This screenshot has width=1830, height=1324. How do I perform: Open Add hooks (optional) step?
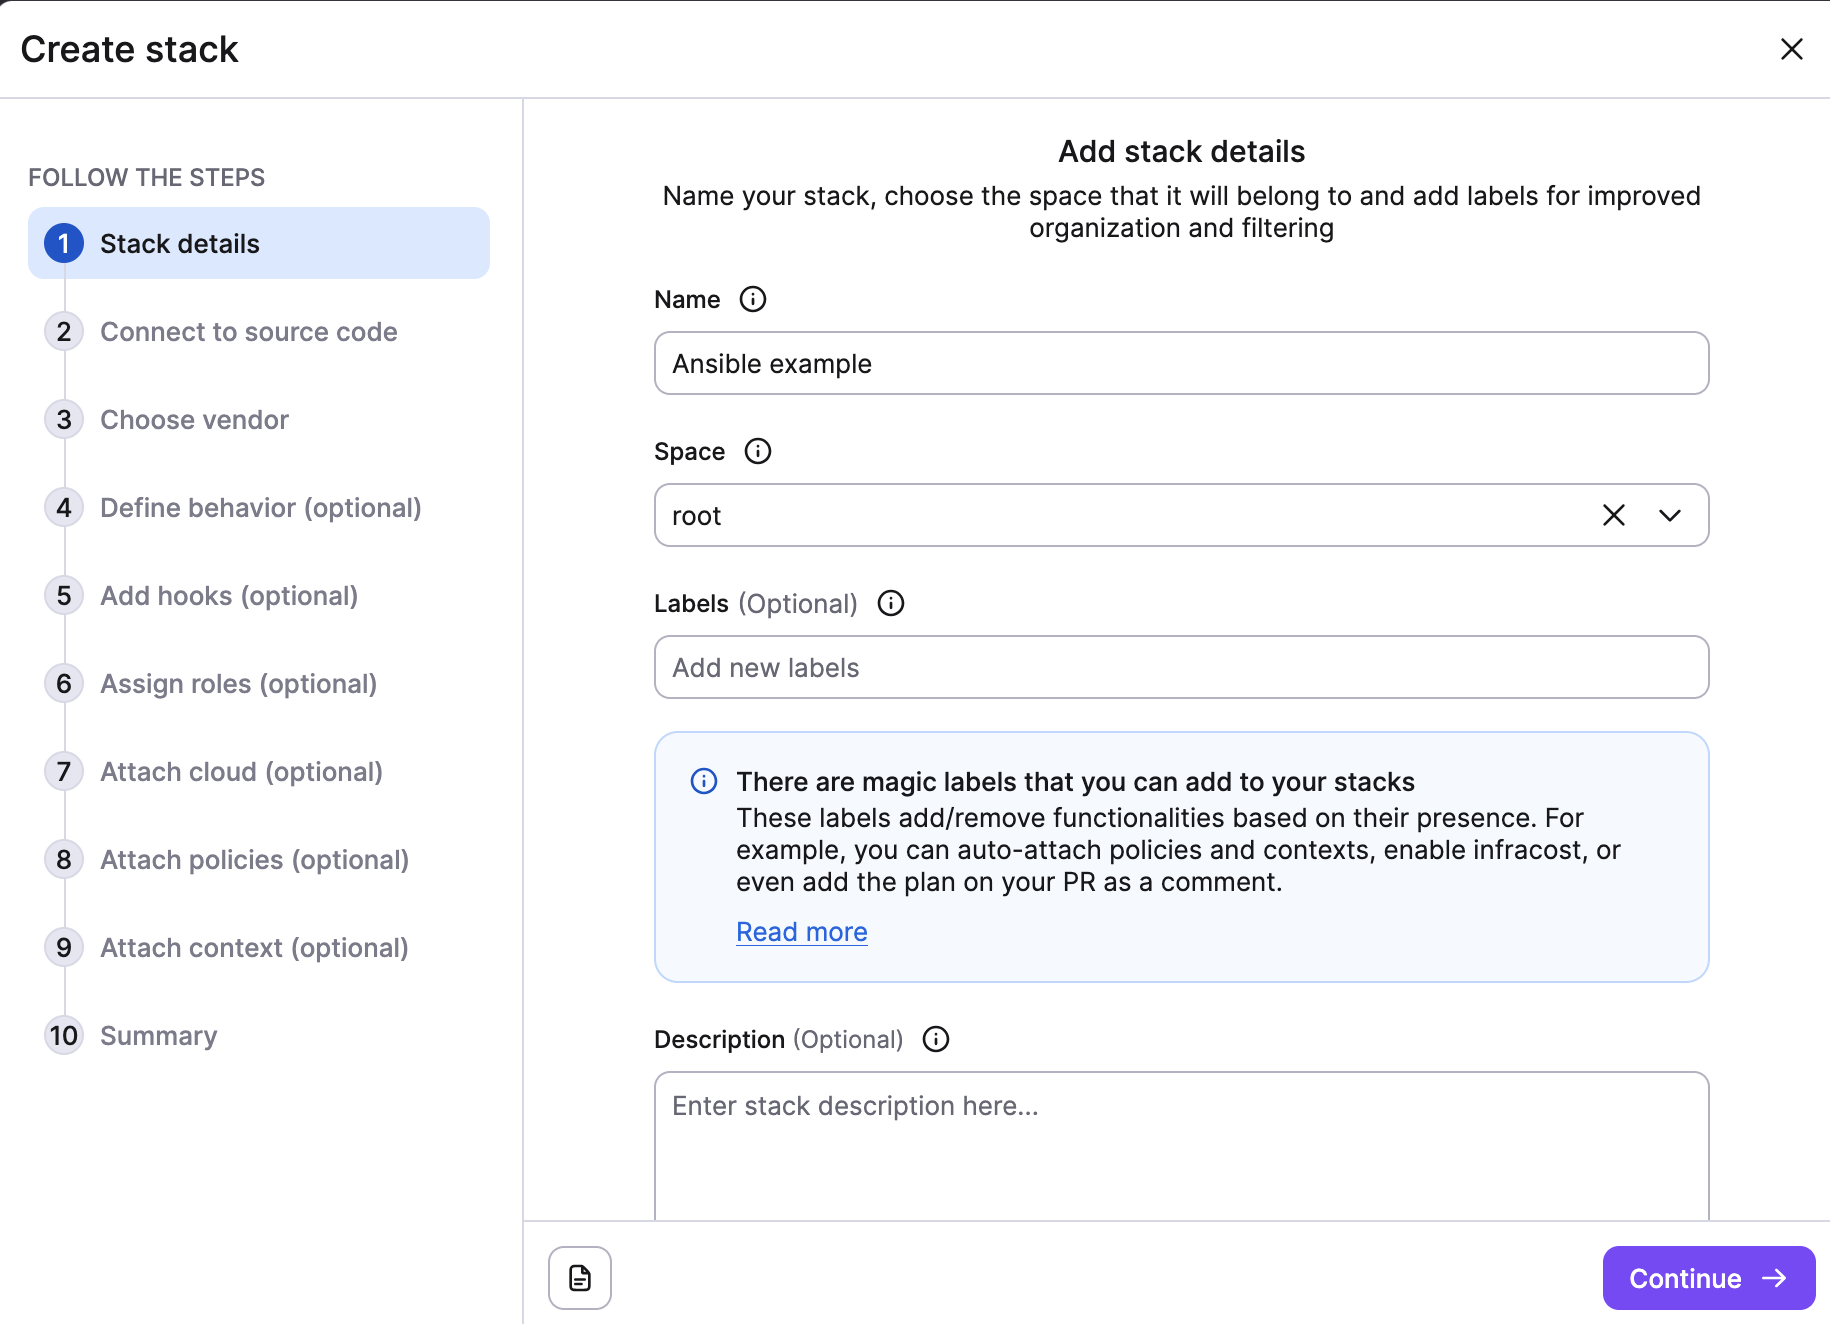[x=201, y=595]
